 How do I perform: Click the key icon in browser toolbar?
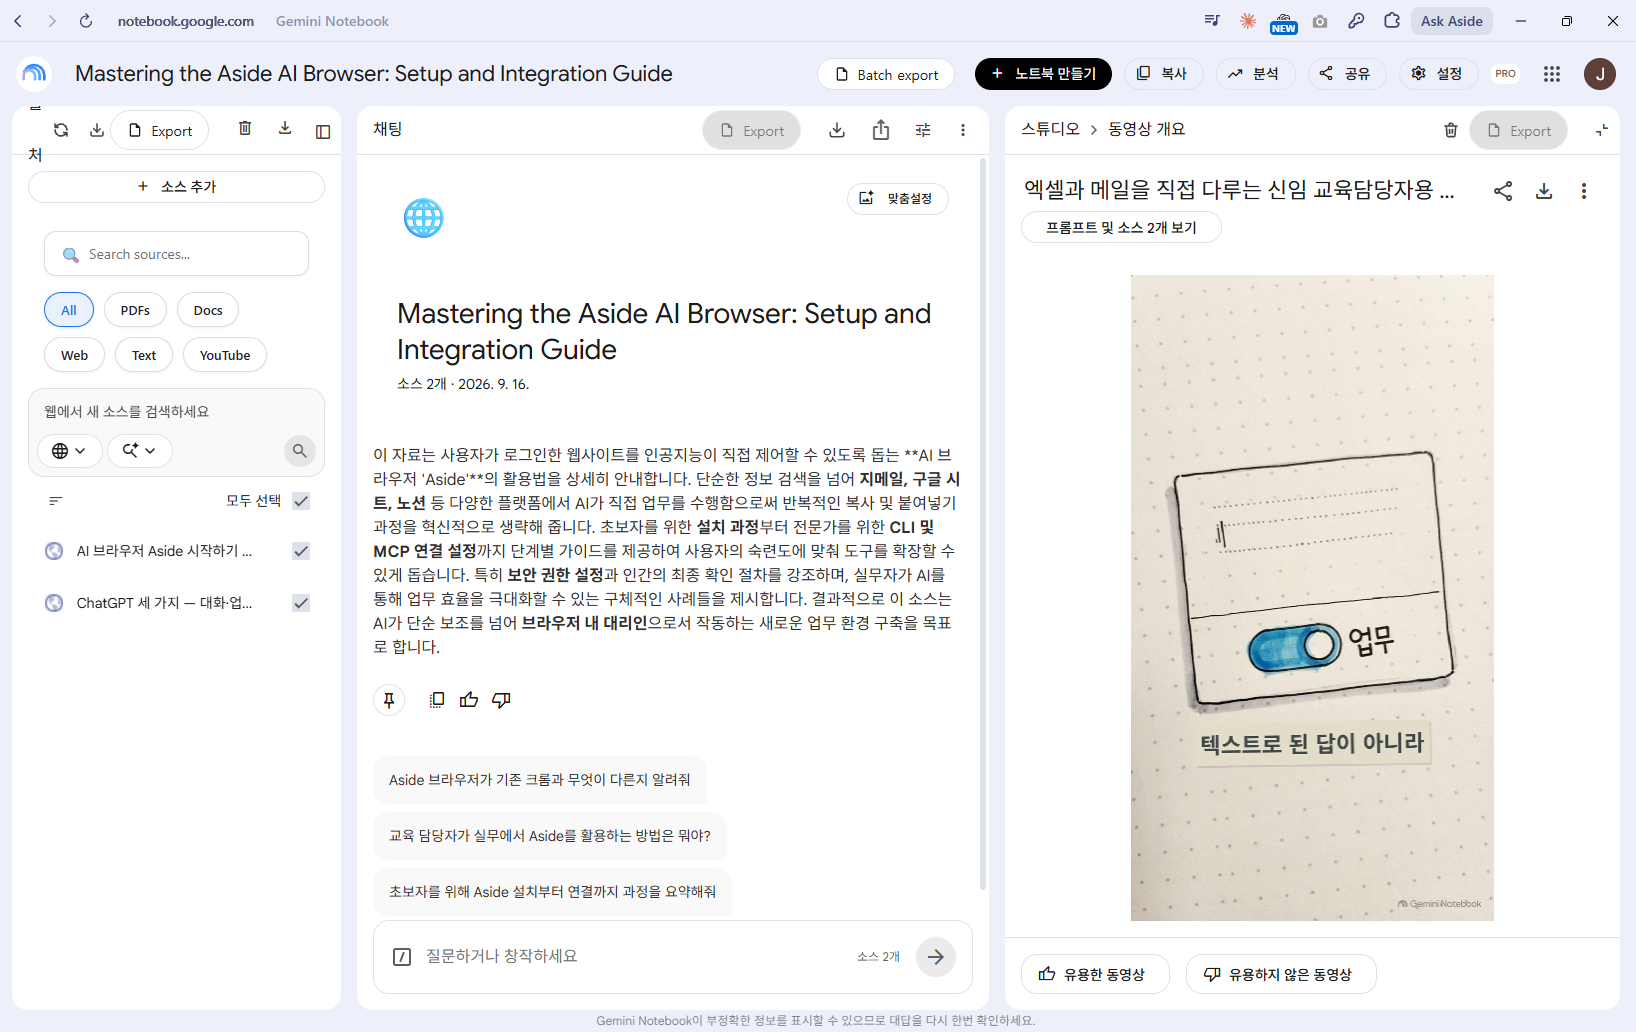(1356, 21)
